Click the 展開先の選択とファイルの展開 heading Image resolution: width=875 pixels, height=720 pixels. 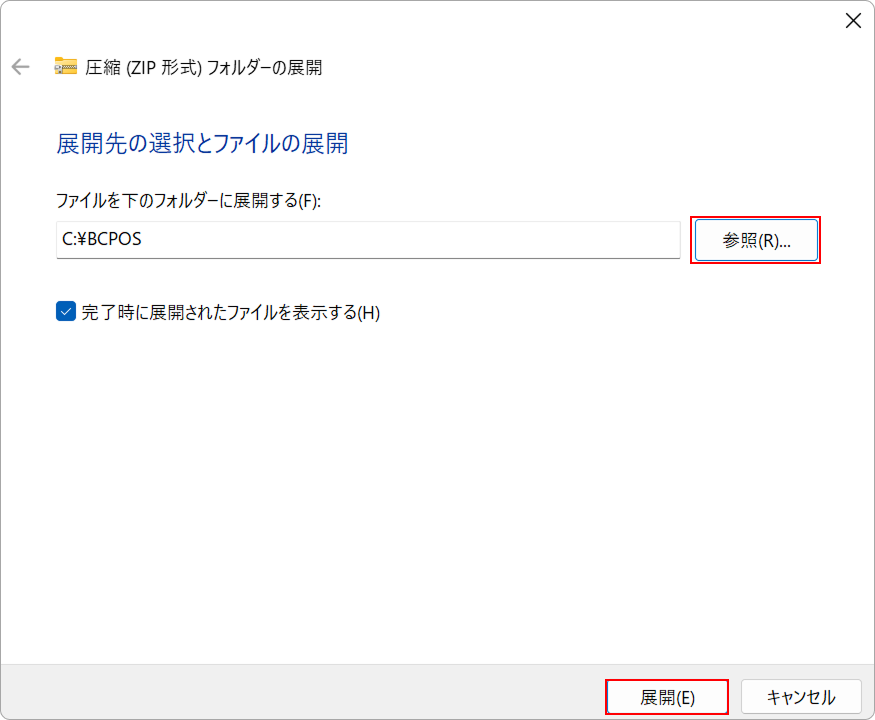202,144
